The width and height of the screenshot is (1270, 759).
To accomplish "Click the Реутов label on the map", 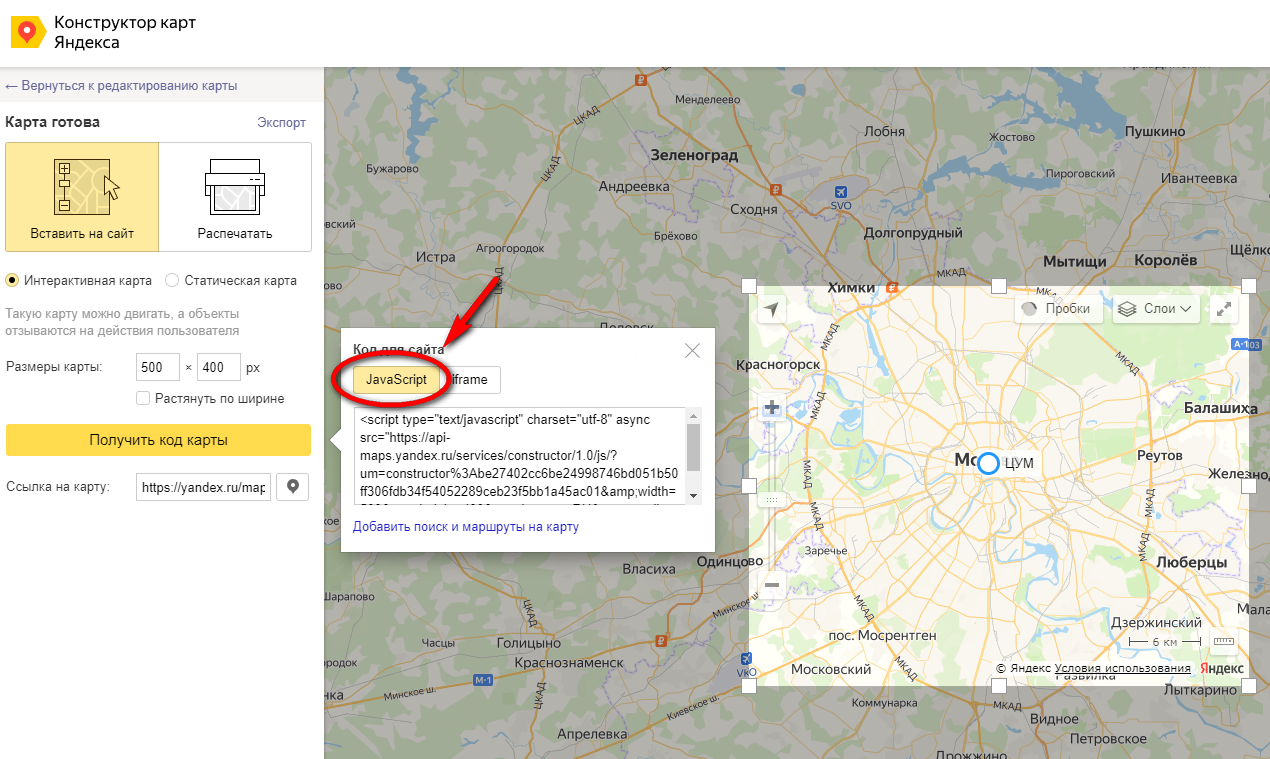I will pyautogui.click(x=1160, y=455).
